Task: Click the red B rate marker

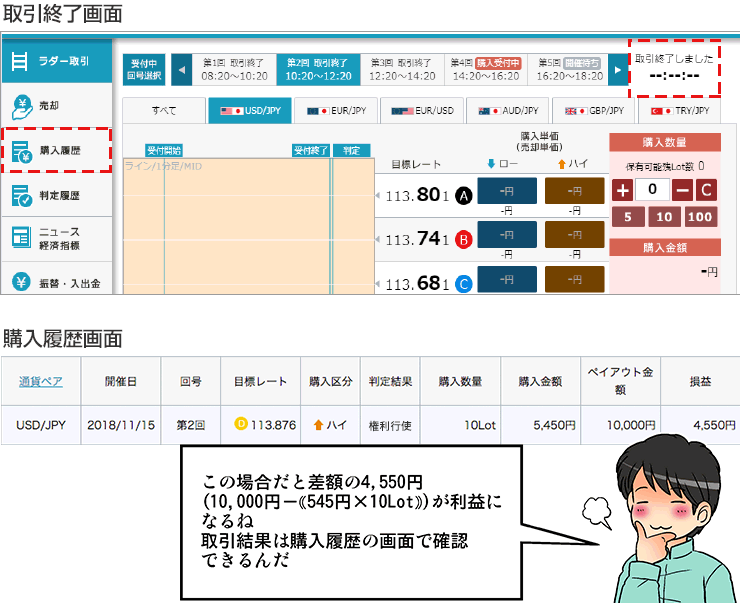Action: tap(463, 240)
